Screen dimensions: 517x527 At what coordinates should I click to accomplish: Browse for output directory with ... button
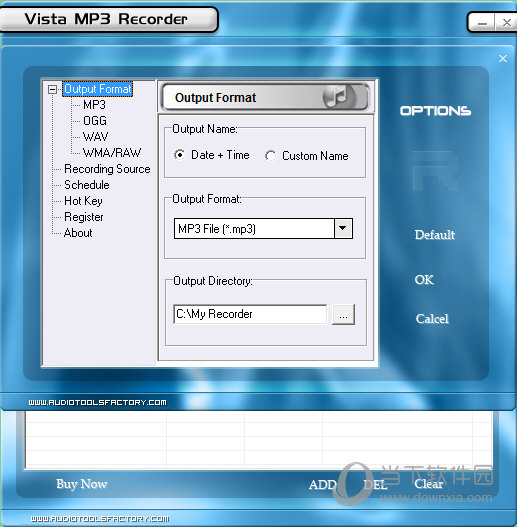[343, 315]
